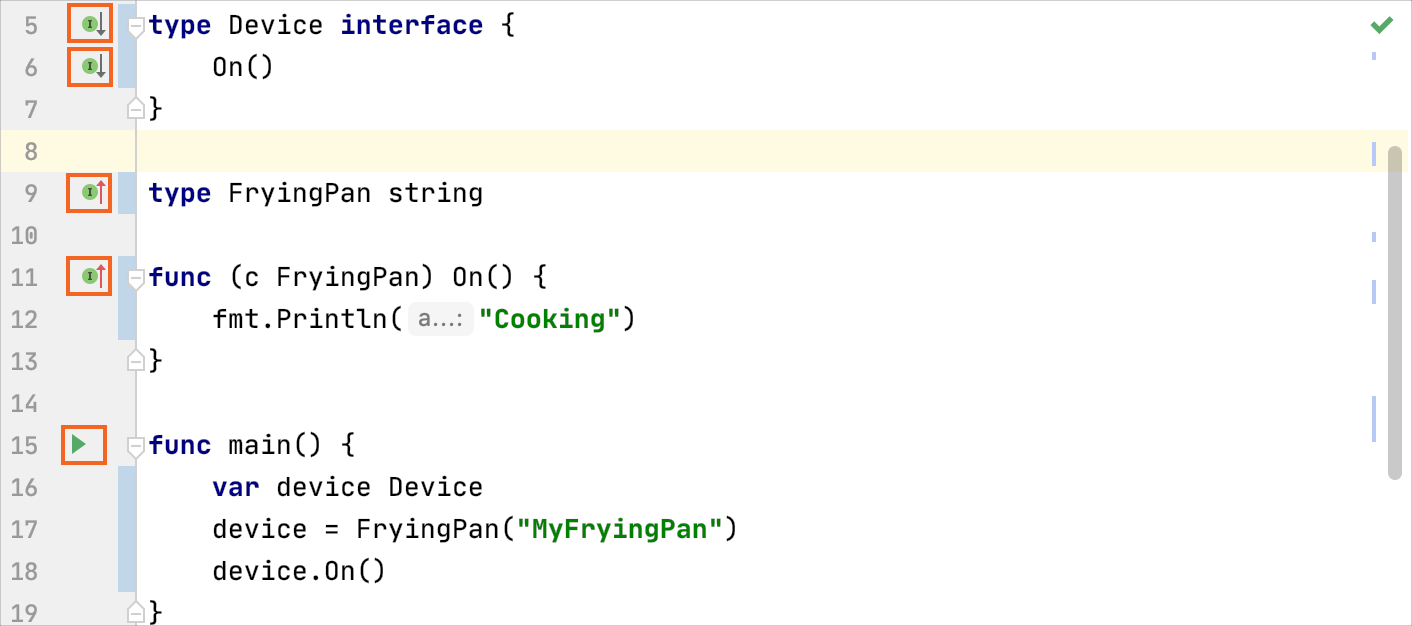This screenshot has height=626, width=1412.
Task: Click the closing fold marker on line 7
Action: tap(136, 108)
